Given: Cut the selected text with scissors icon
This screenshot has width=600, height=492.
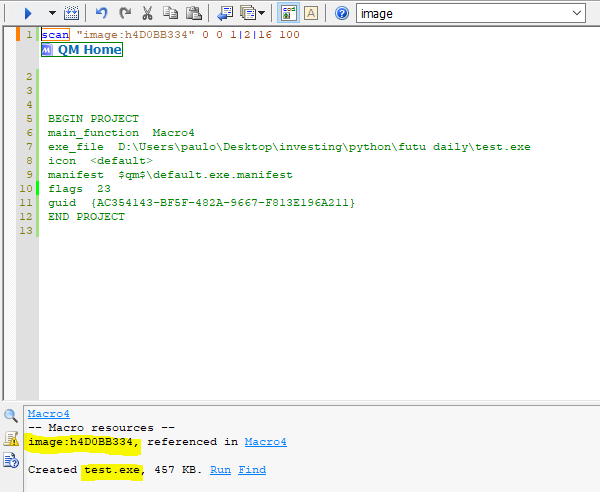Looking at the screenshot, I should [147, 13].
